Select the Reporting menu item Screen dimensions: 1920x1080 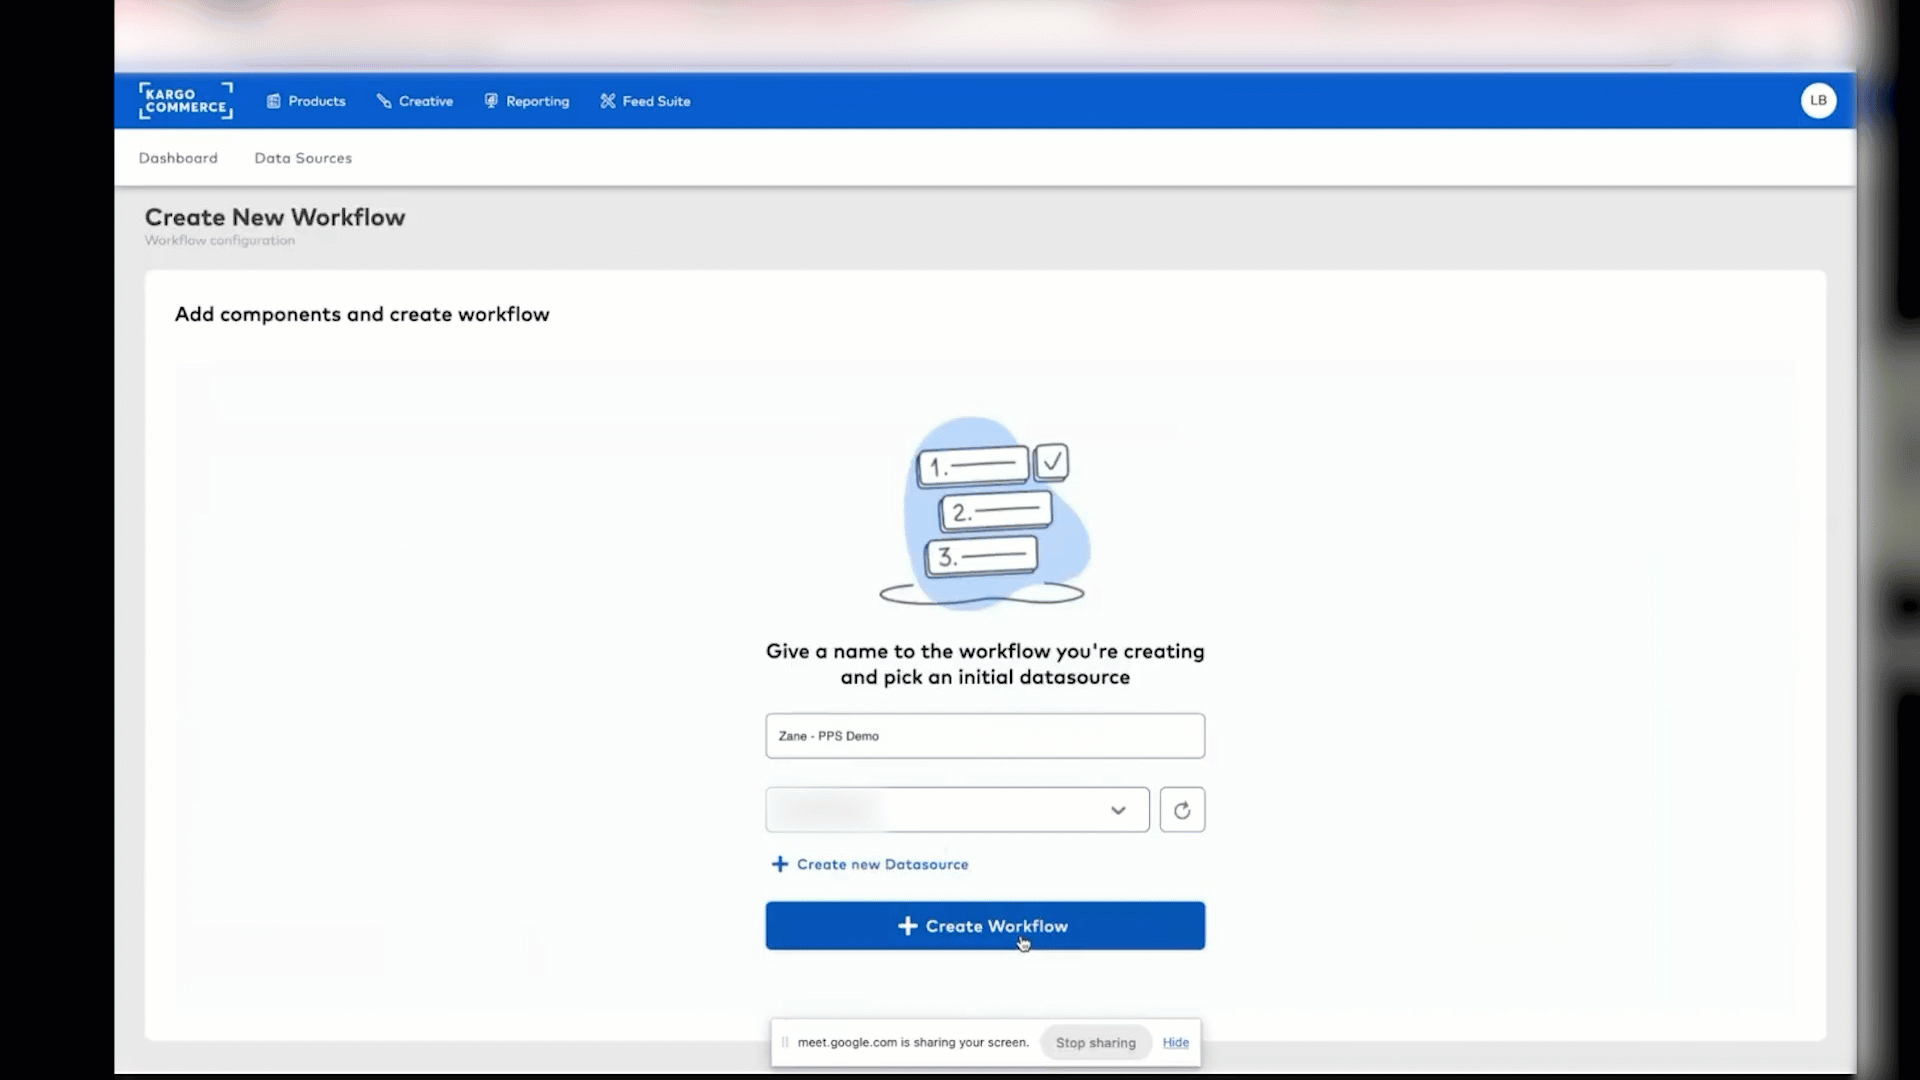point(537,100)
